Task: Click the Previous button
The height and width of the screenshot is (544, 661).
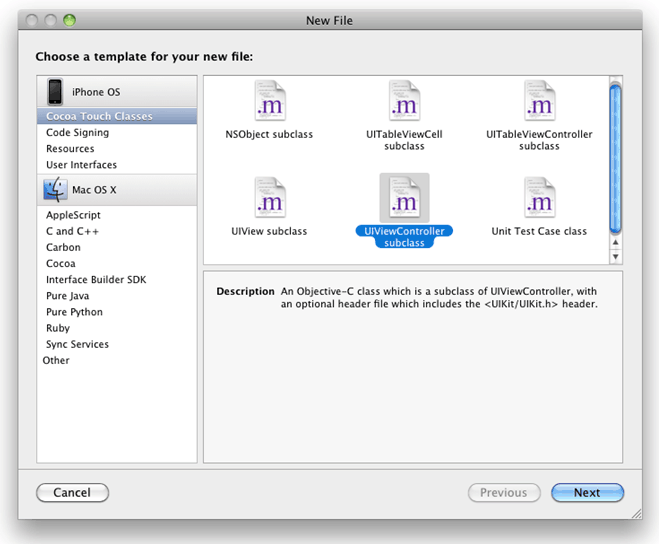Action: coord(504,493)
